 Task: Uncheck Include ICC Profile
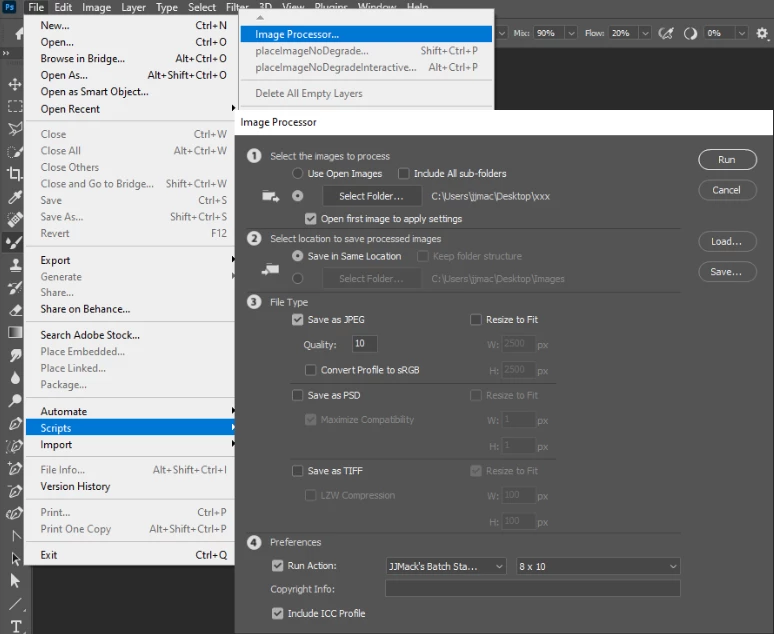coord(277,613)
